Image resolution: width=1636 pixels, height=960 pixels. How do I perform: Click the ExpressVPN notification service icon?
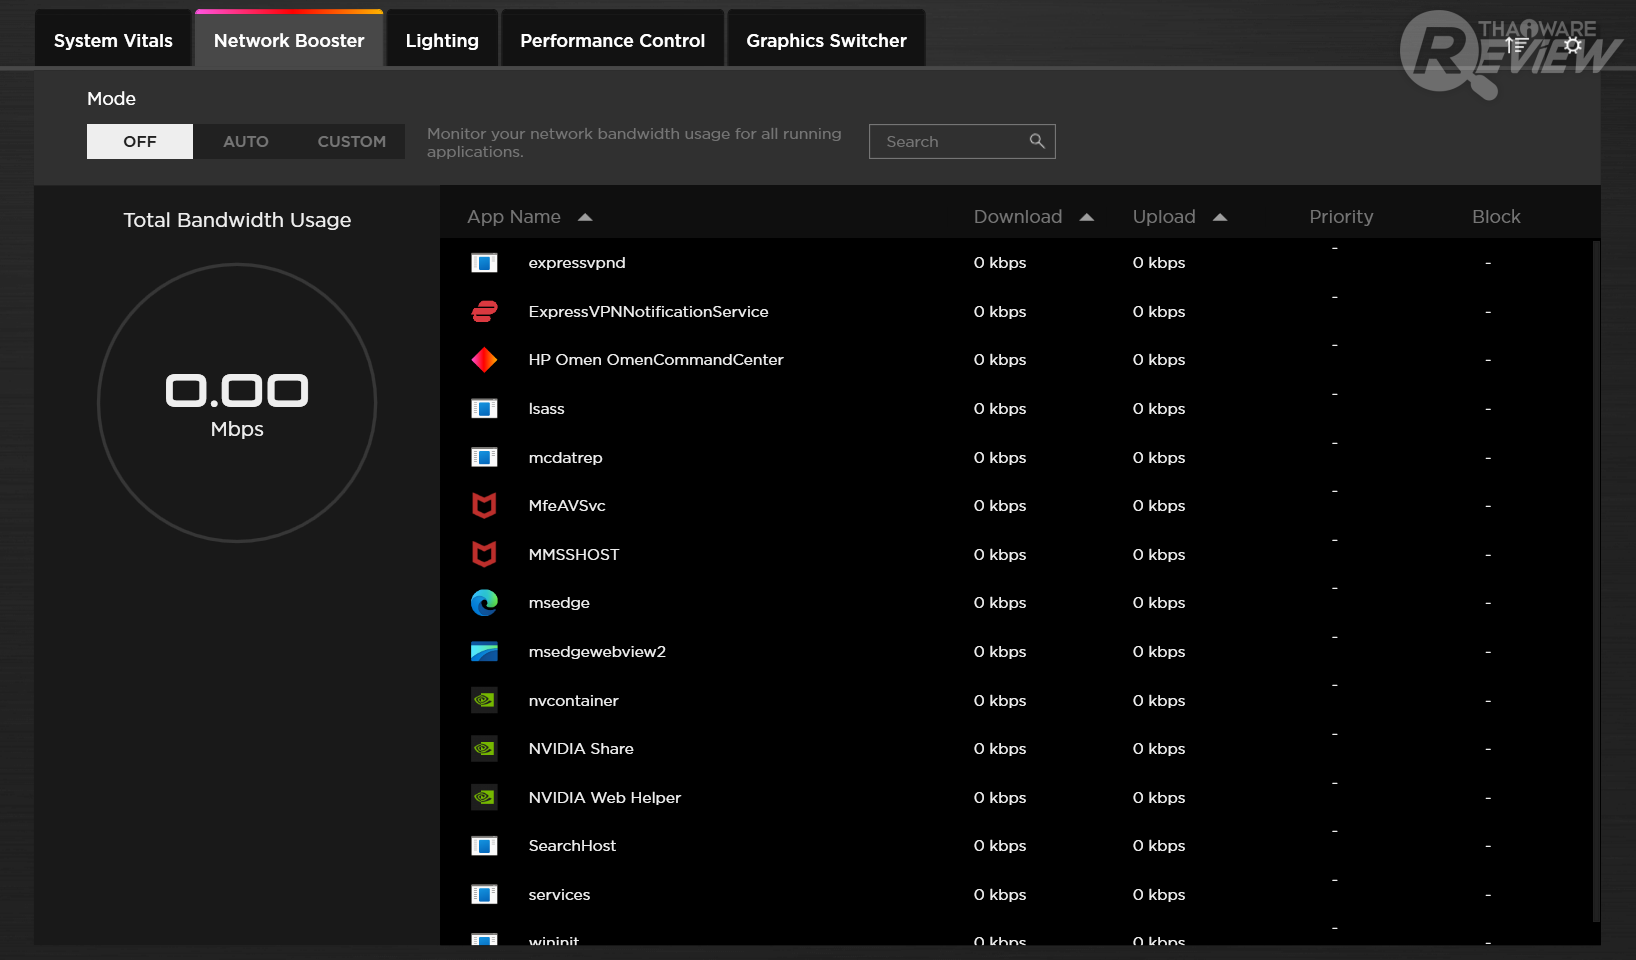click(x=484, y=312)
